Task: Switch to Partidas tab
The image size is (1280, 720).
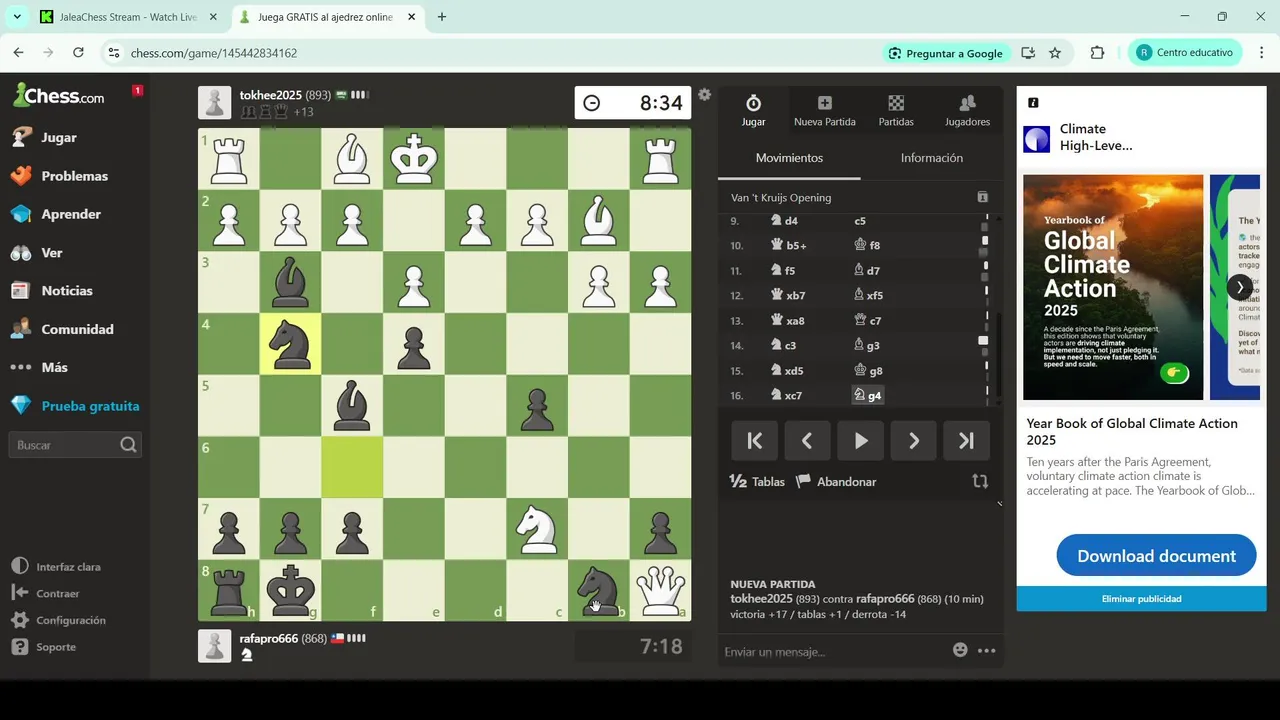Action: 896,110
